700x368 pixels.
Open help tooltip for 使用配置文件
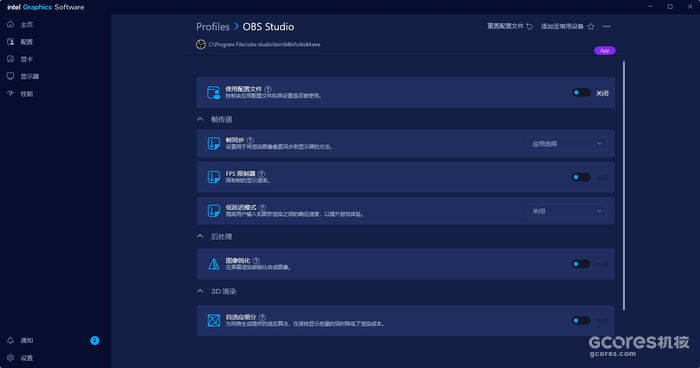[x=268, y=89]
